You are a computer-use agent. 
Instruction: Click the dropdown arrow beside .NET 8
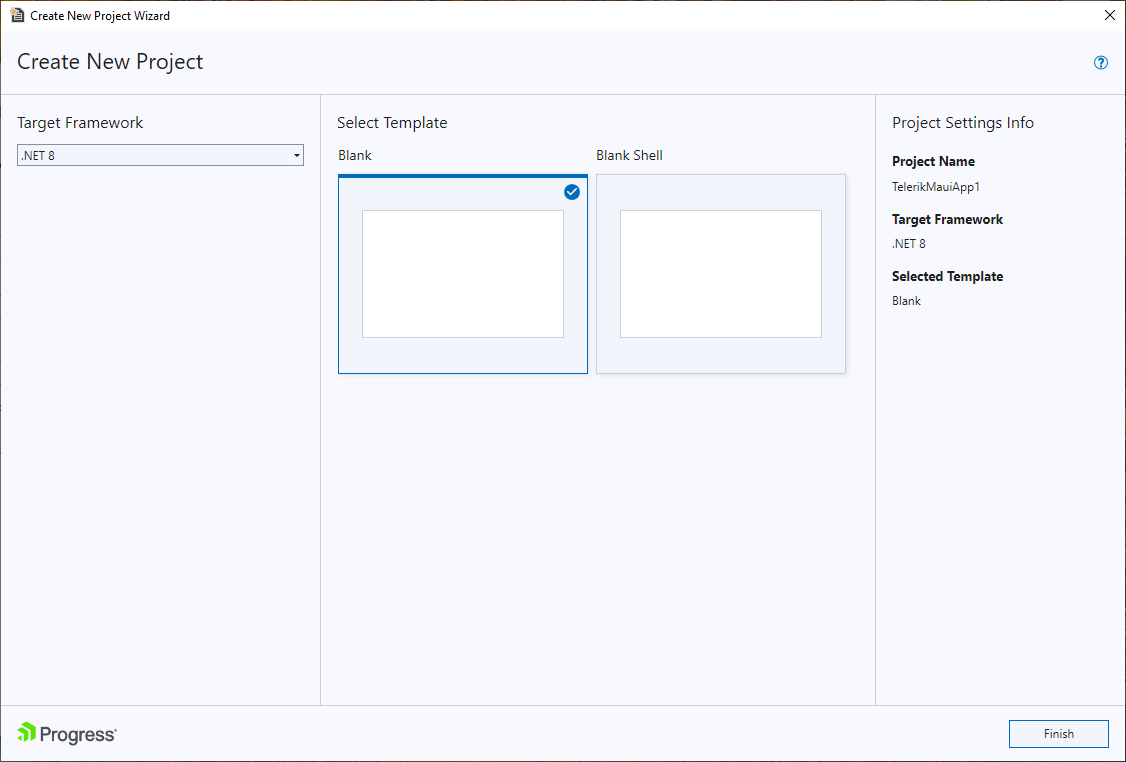pyautogui.click(x=296, y=155)
